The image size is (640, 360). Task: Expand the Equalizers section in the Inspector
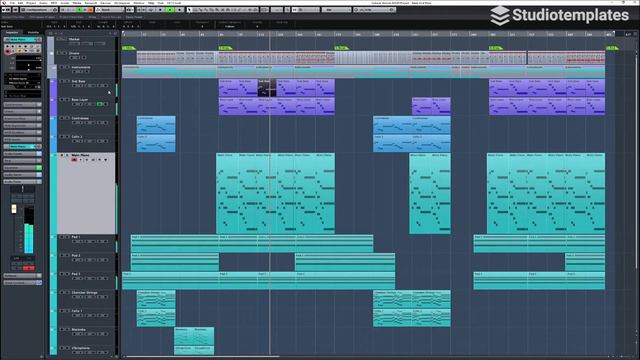point(22,167)
